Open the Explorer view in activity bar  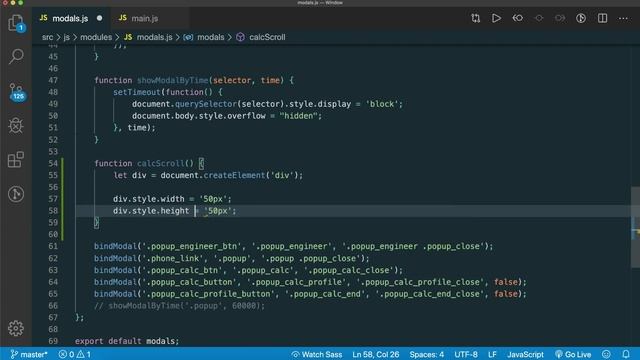coord(16,23)
